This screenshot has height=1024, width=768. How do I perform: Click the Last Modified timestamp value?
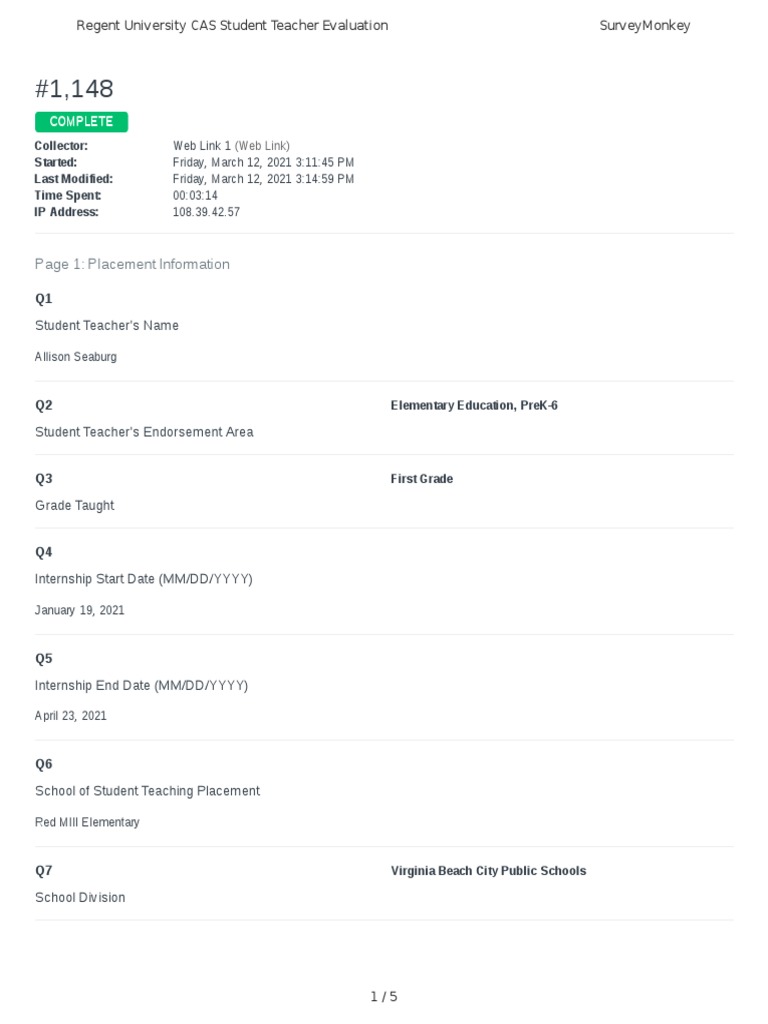(x=263, y=179)
